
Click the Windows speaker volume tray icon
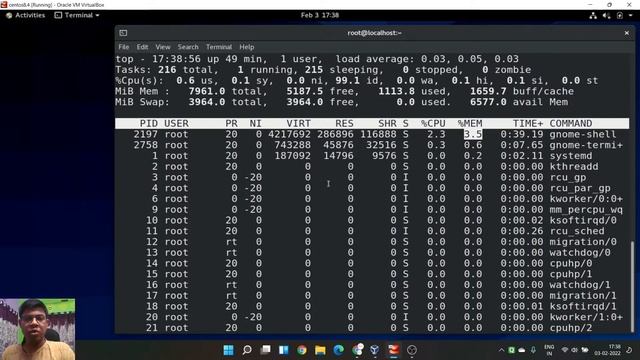click(575, 350)
